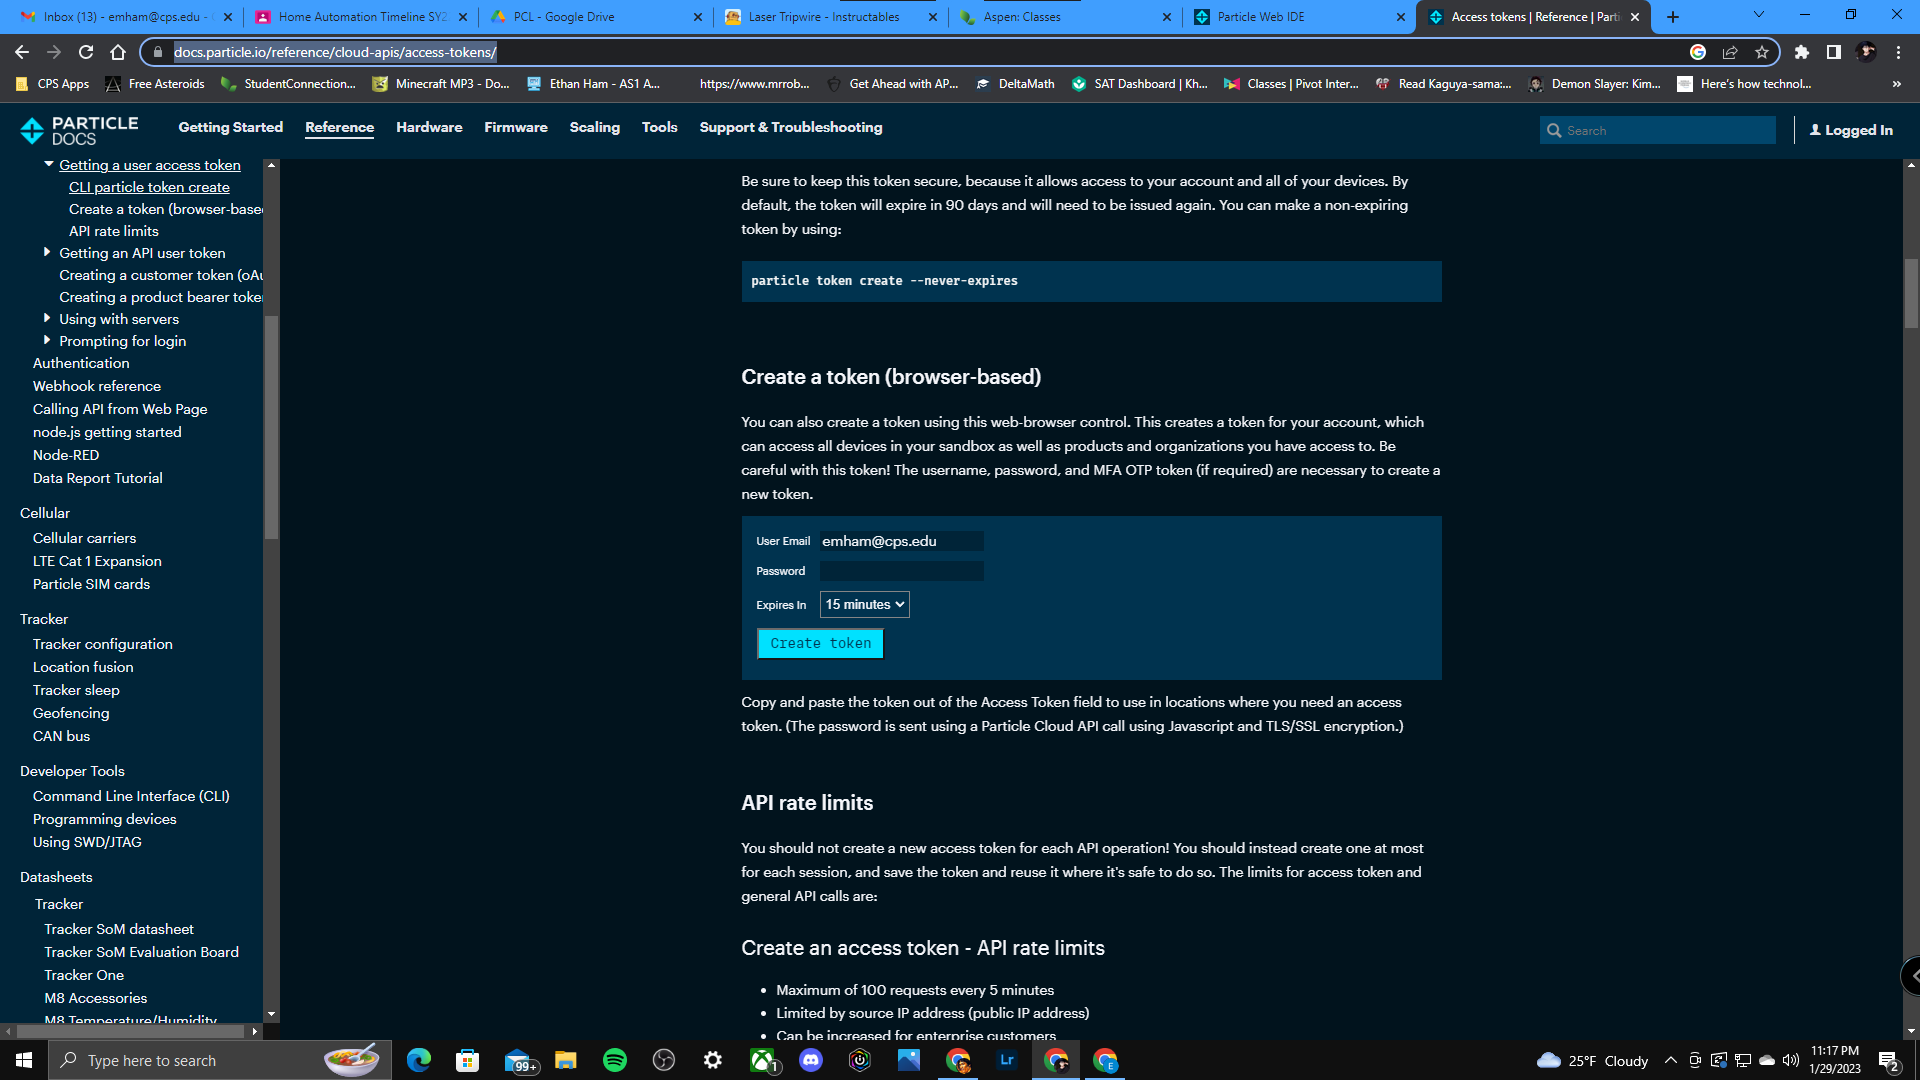1920x1080 pixels.
Task: Open Adobe Lightroom from the taskbar
Action: [x=1007, y=1061]
